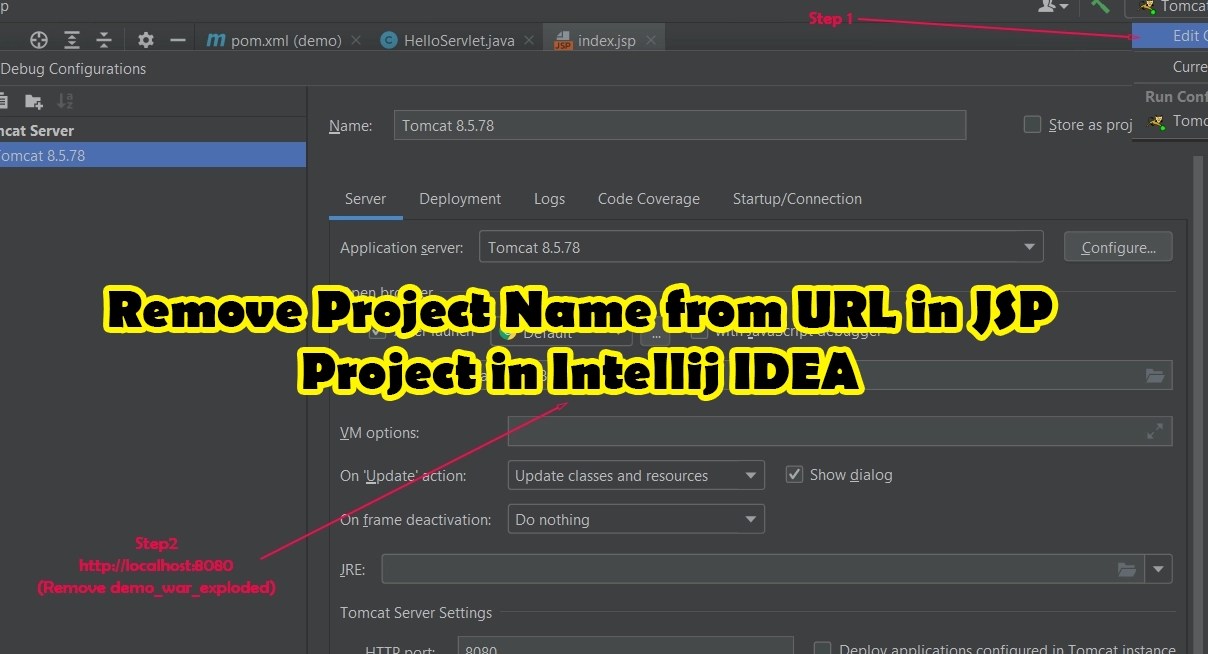
Task: Remove the selected configuration with the minus icon
Action: pyautogui.click(x=176, y=39)
